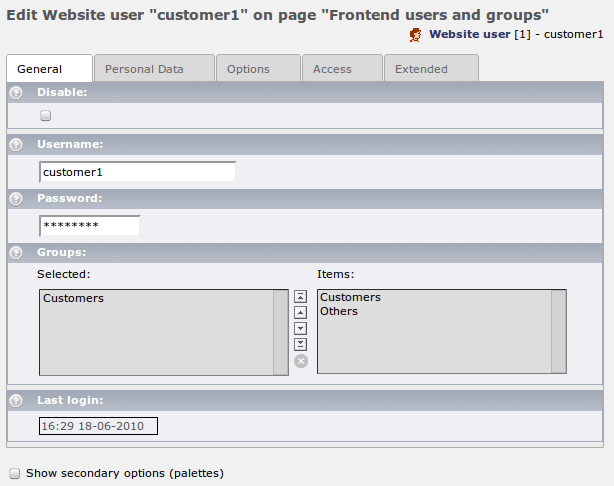Click help icon beside Disable label

coord(16,92)
